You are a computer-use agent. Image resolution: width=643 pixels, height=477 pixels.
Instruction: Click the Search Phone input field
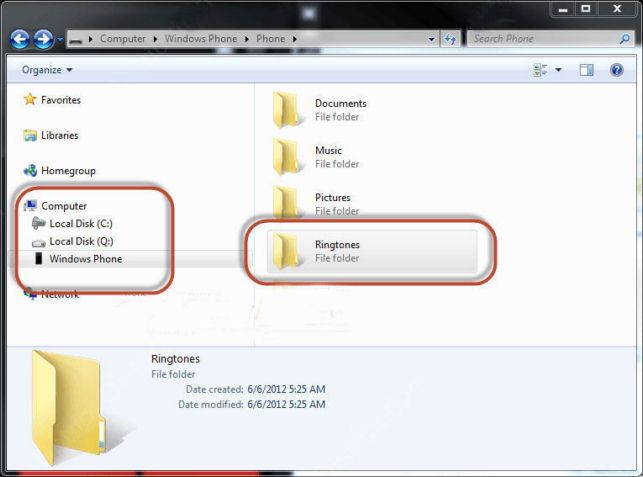[x=543, y=39]
